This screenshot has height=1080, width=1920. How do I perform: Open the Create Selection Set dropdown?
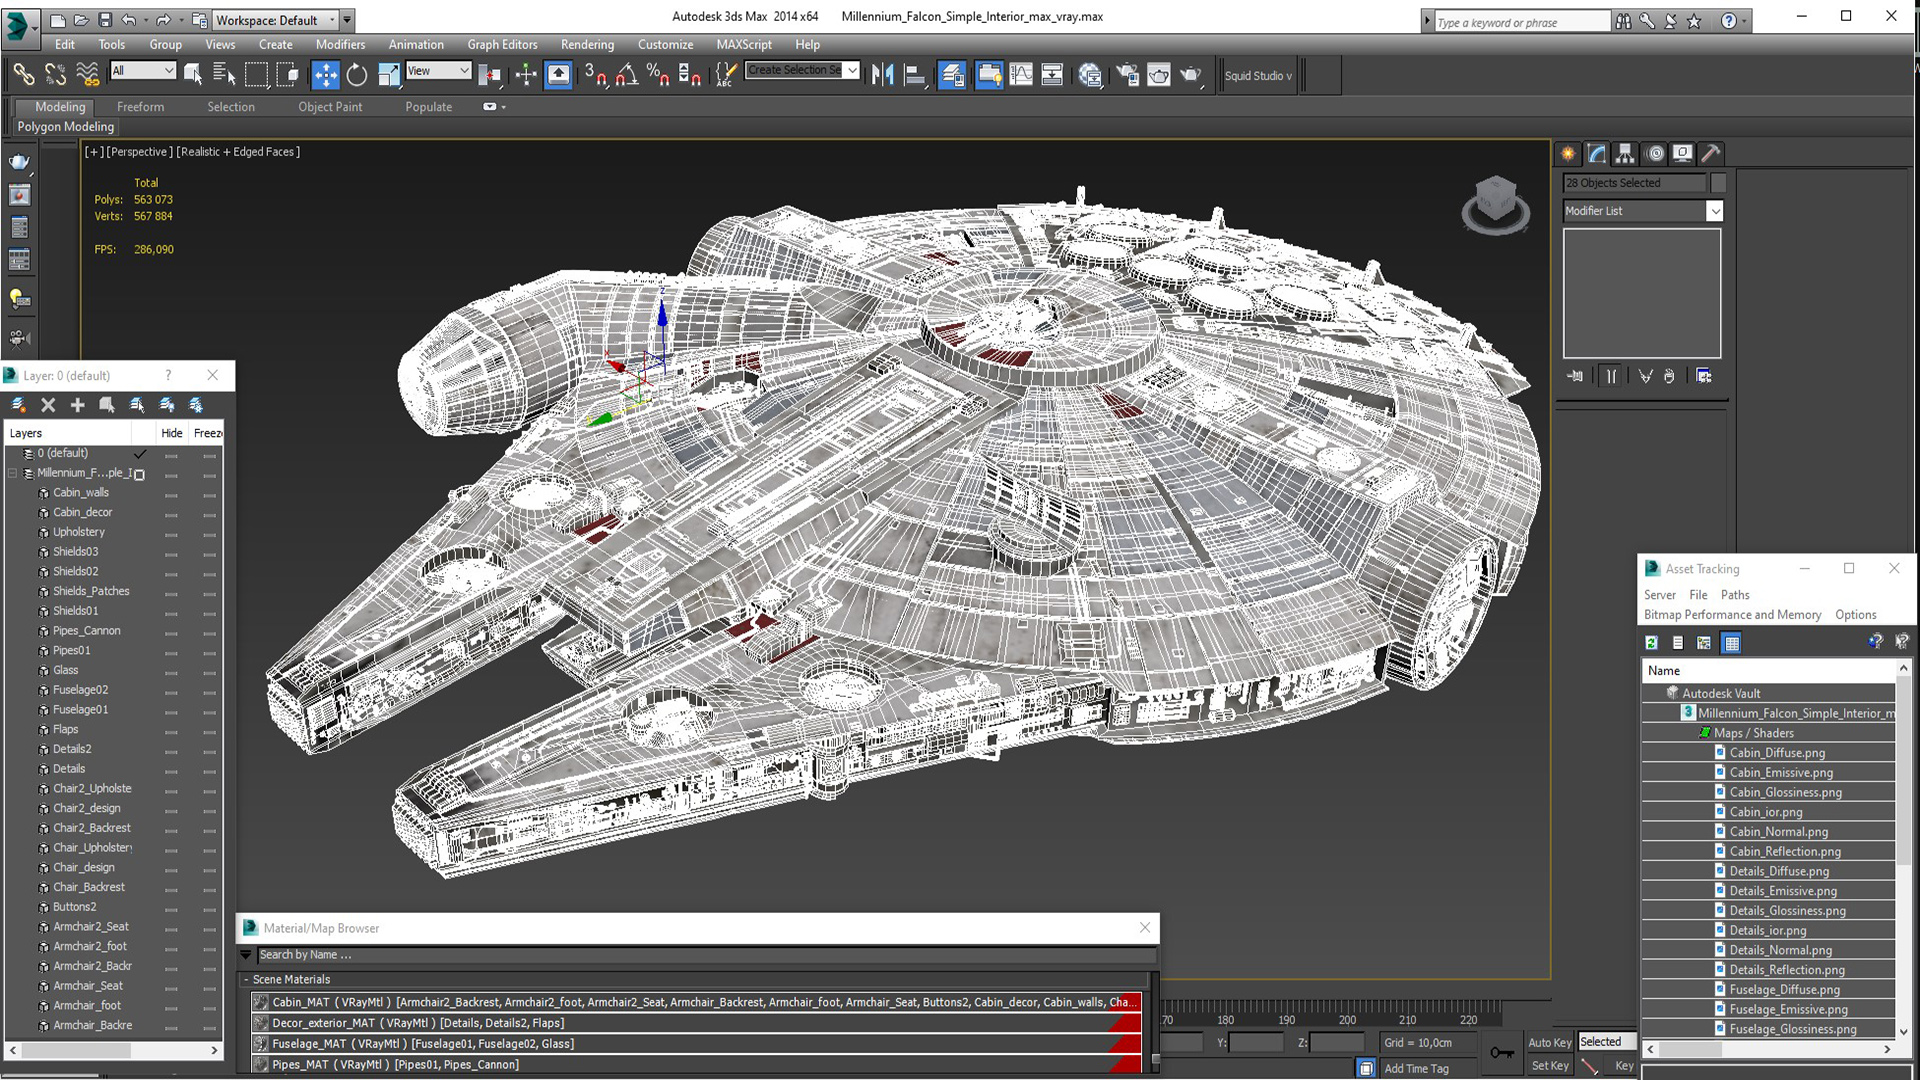tap(802, 70)
